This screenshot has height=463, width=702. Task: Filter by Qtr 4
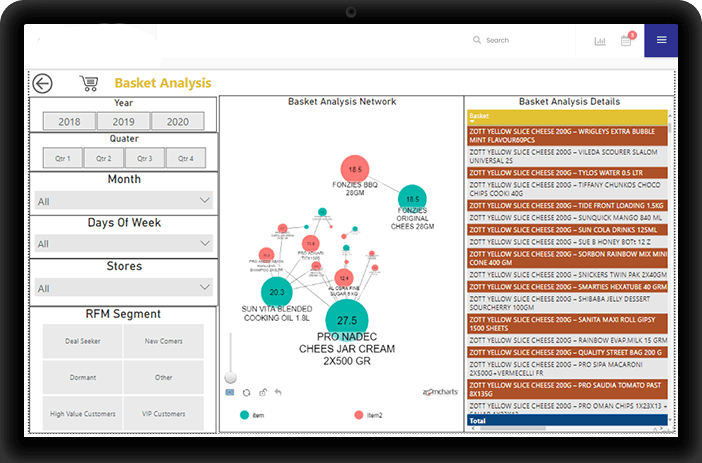186,158
